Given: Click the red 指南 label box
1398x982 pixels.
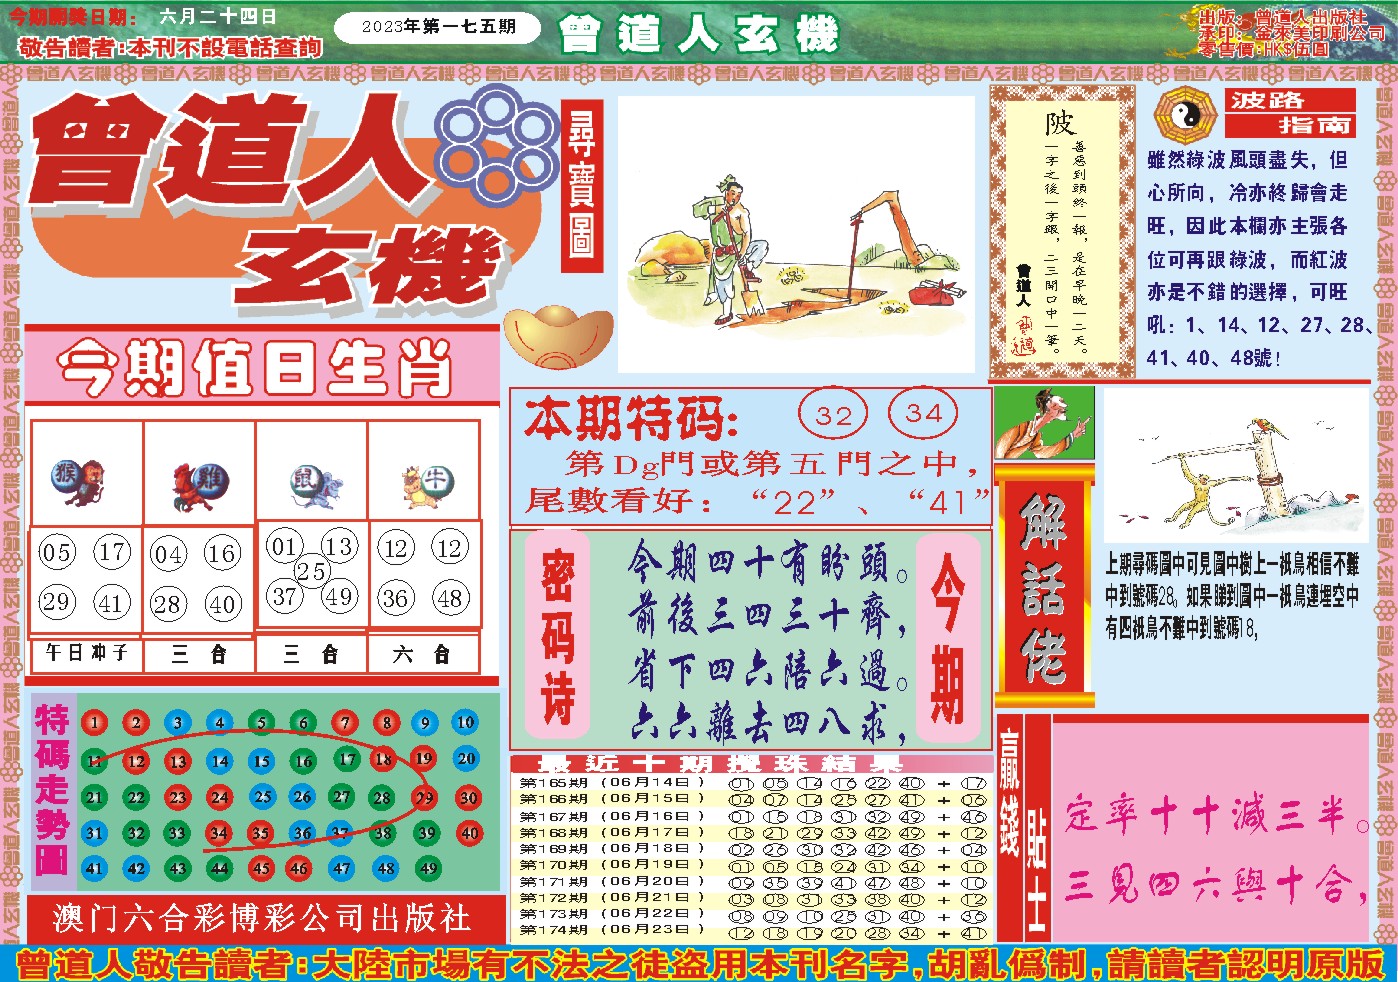Looking at the screenshot, I should pyautogui.click(x=1290, y=125).
